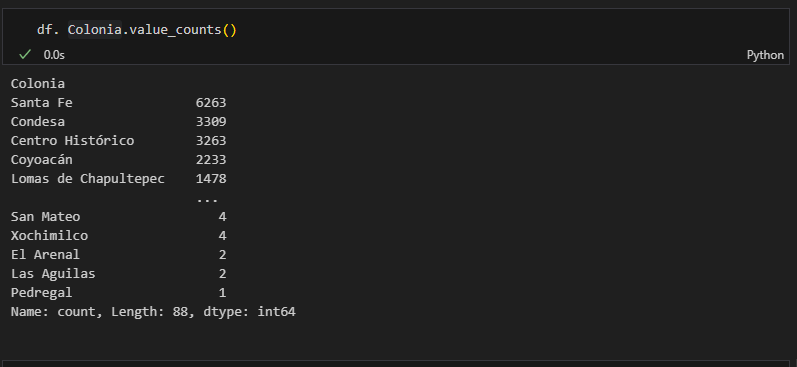Click the green execution success checkmark
This screenshot has height=367, width=797.
24,54
